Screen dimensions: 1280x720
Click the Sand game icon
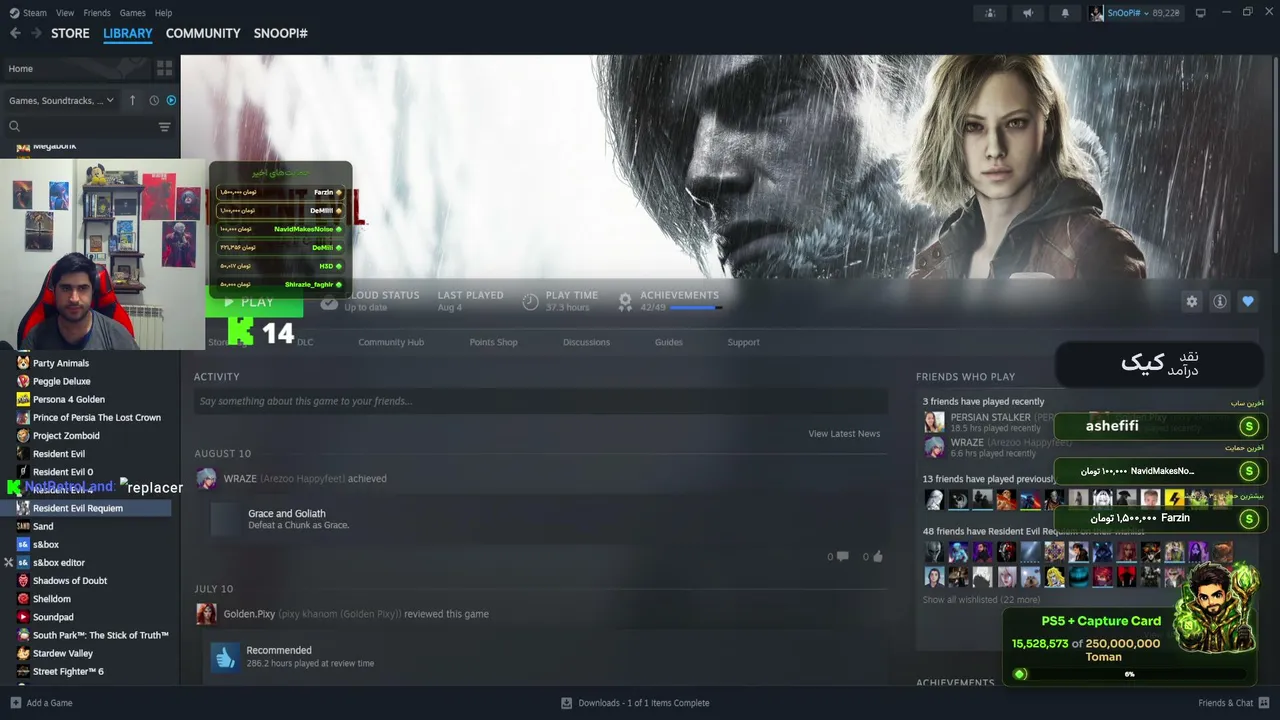click(23, 526)
